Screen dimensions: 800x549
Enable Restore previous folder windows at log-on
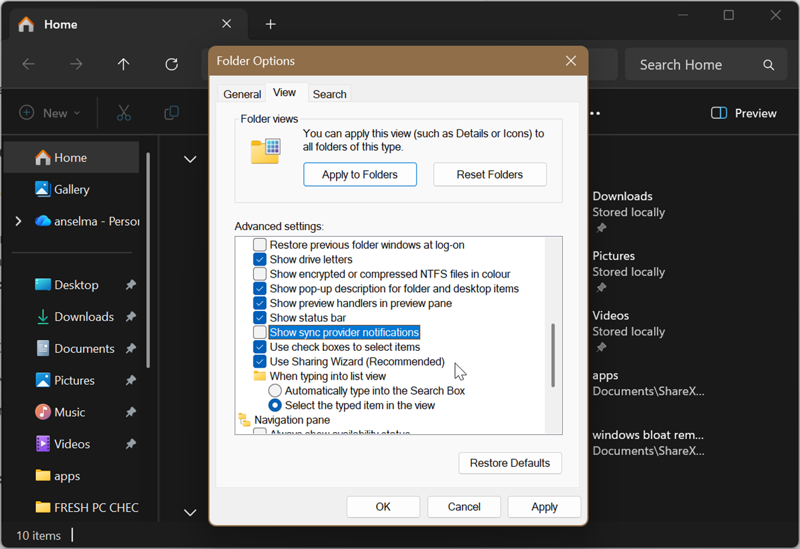coord(260,244)
